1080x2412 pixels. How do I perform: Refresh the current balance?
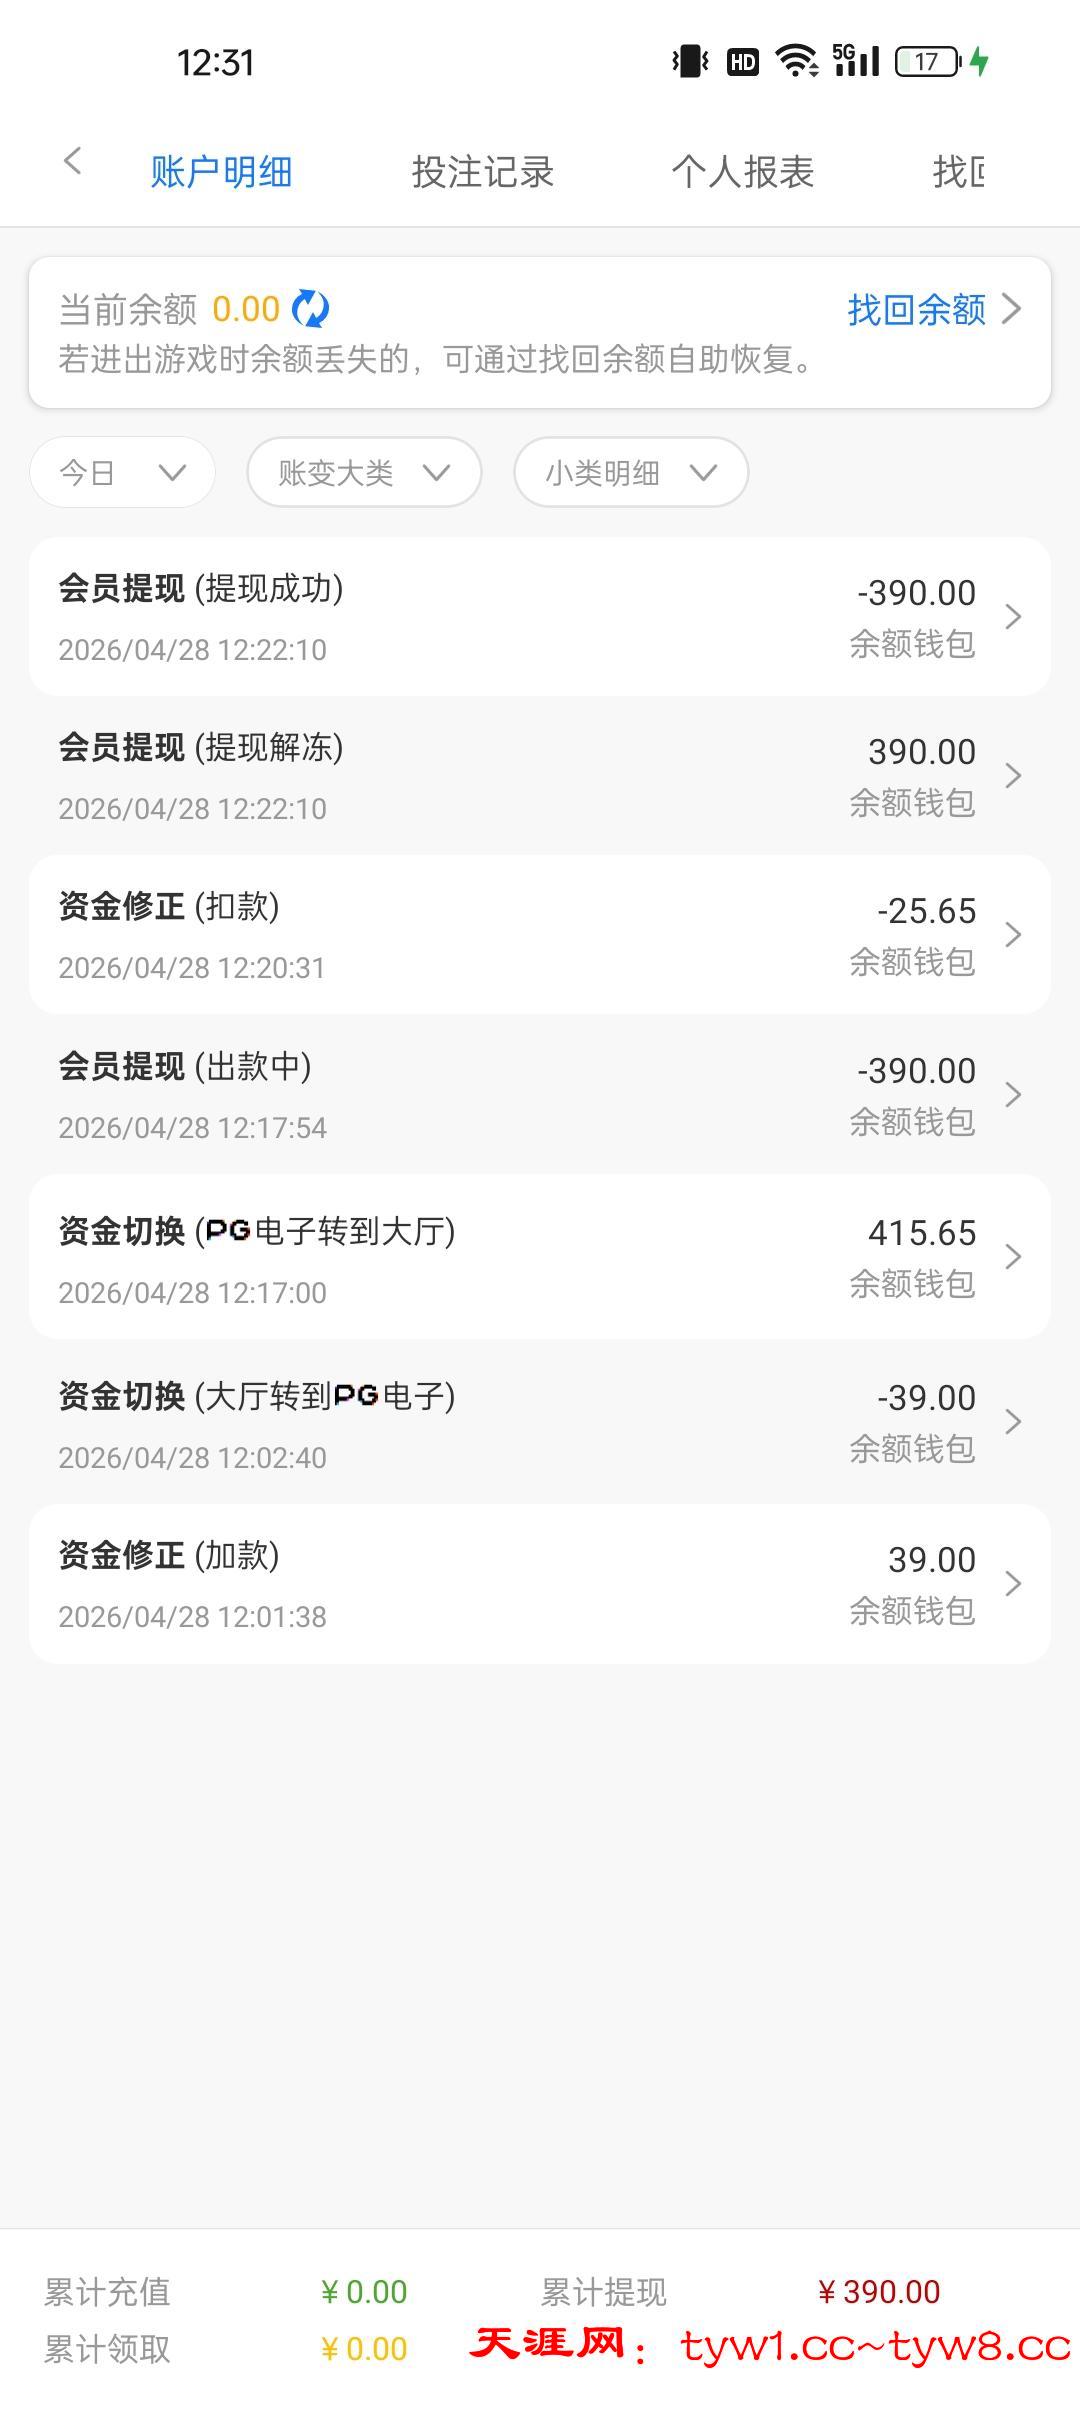point(310,309)
